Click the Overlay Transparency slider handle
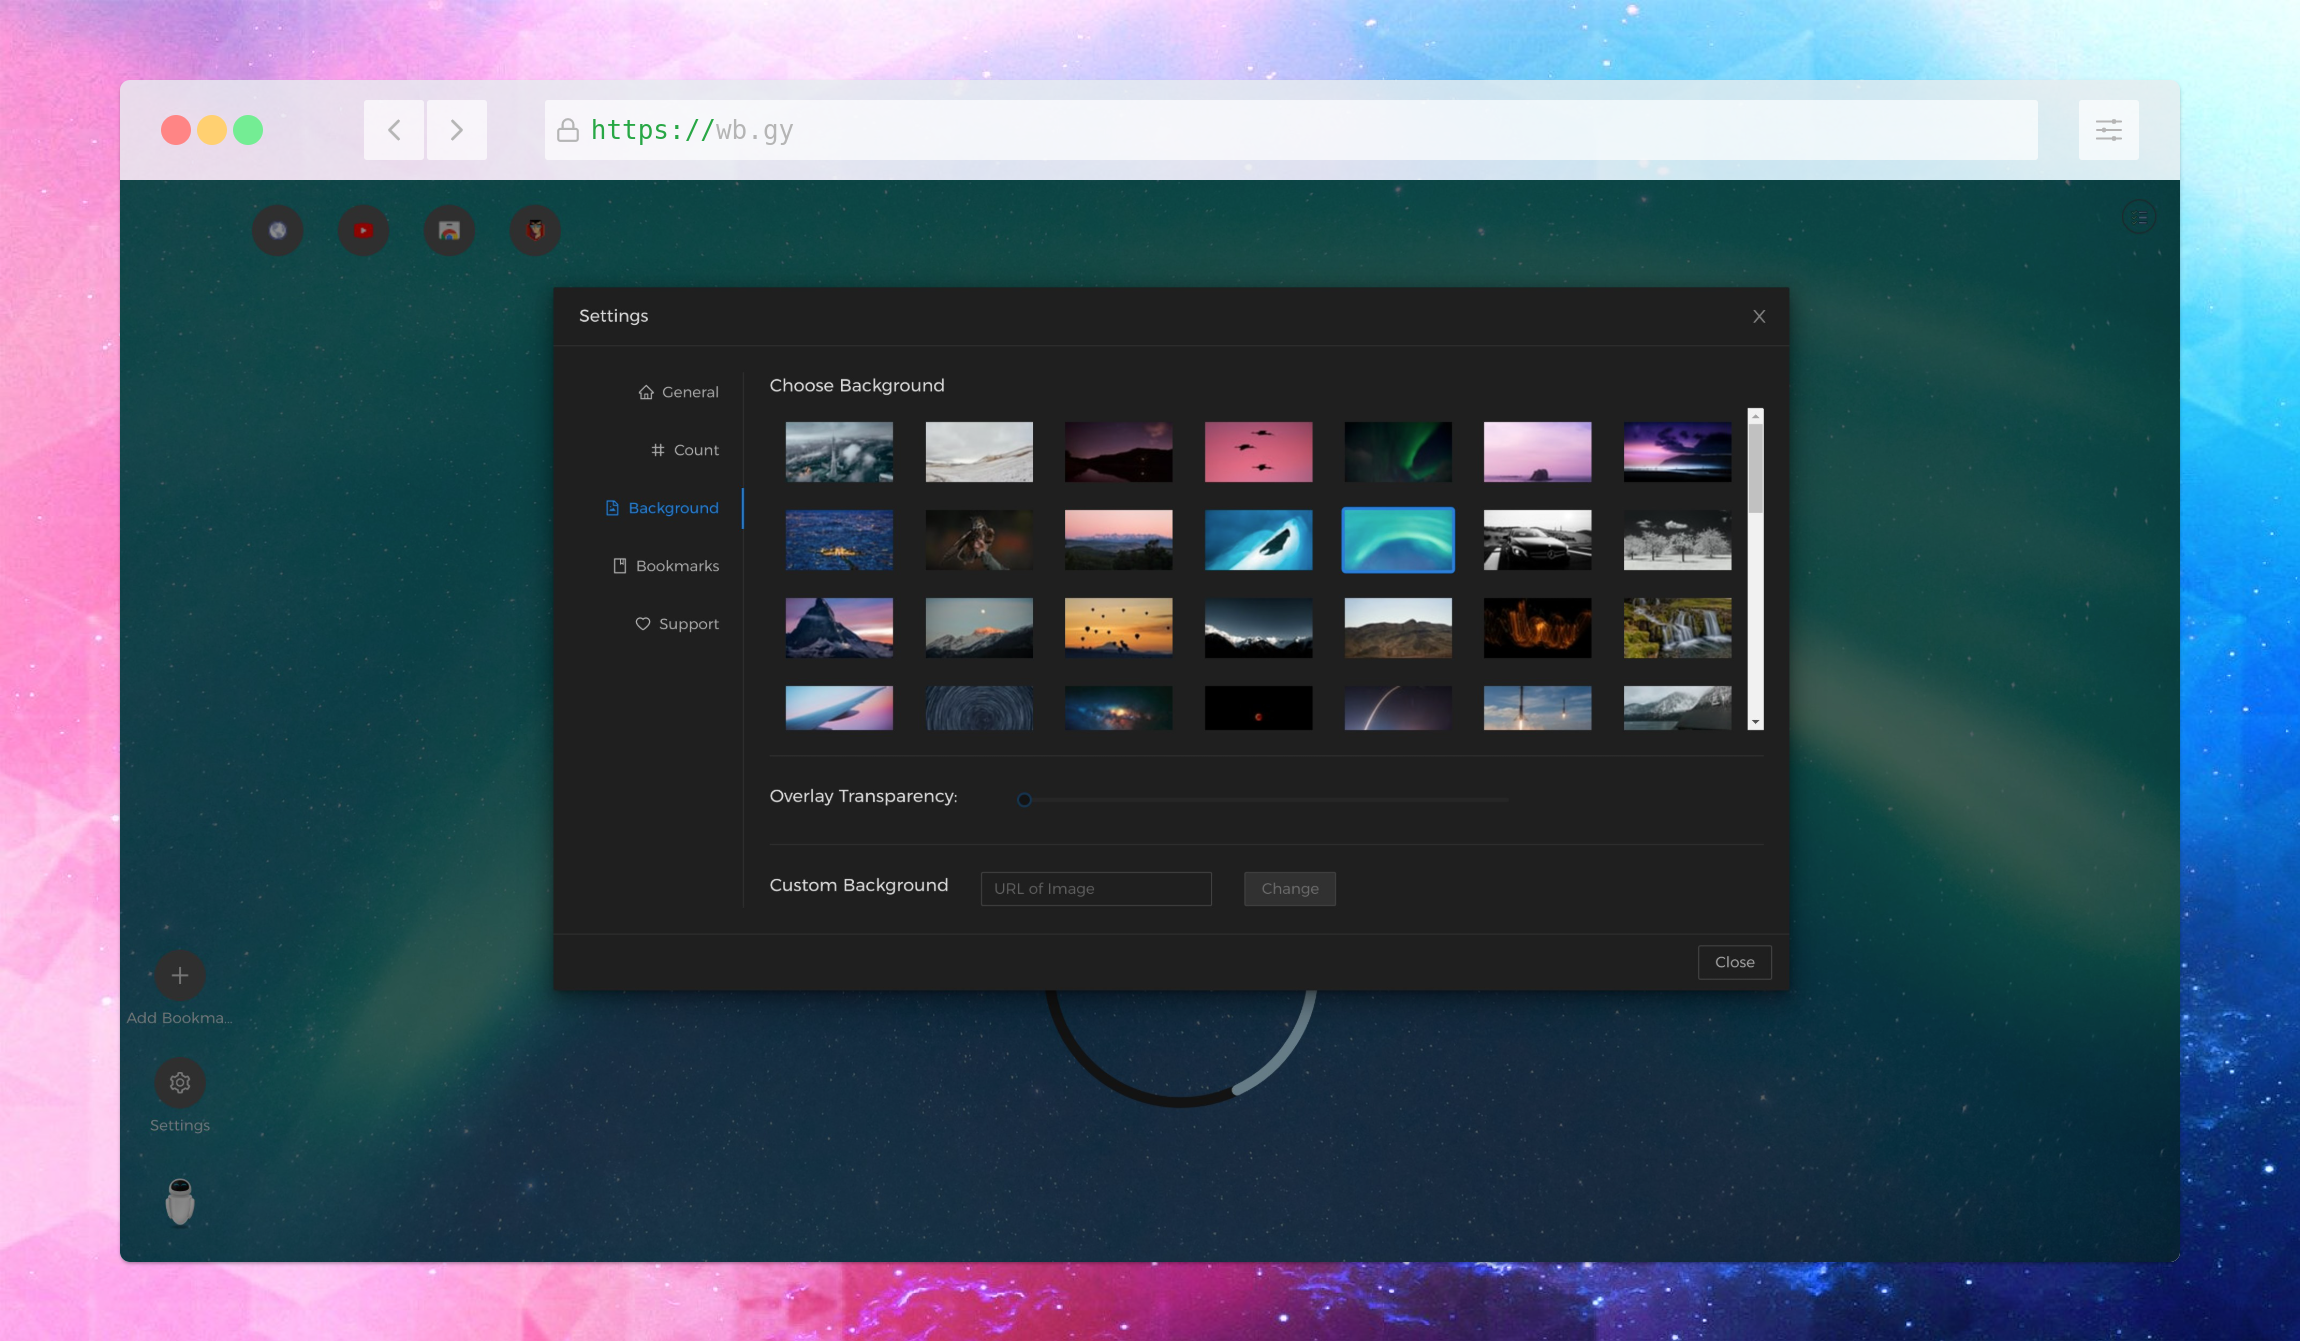2300x1341 pixels. (1024, 799)
